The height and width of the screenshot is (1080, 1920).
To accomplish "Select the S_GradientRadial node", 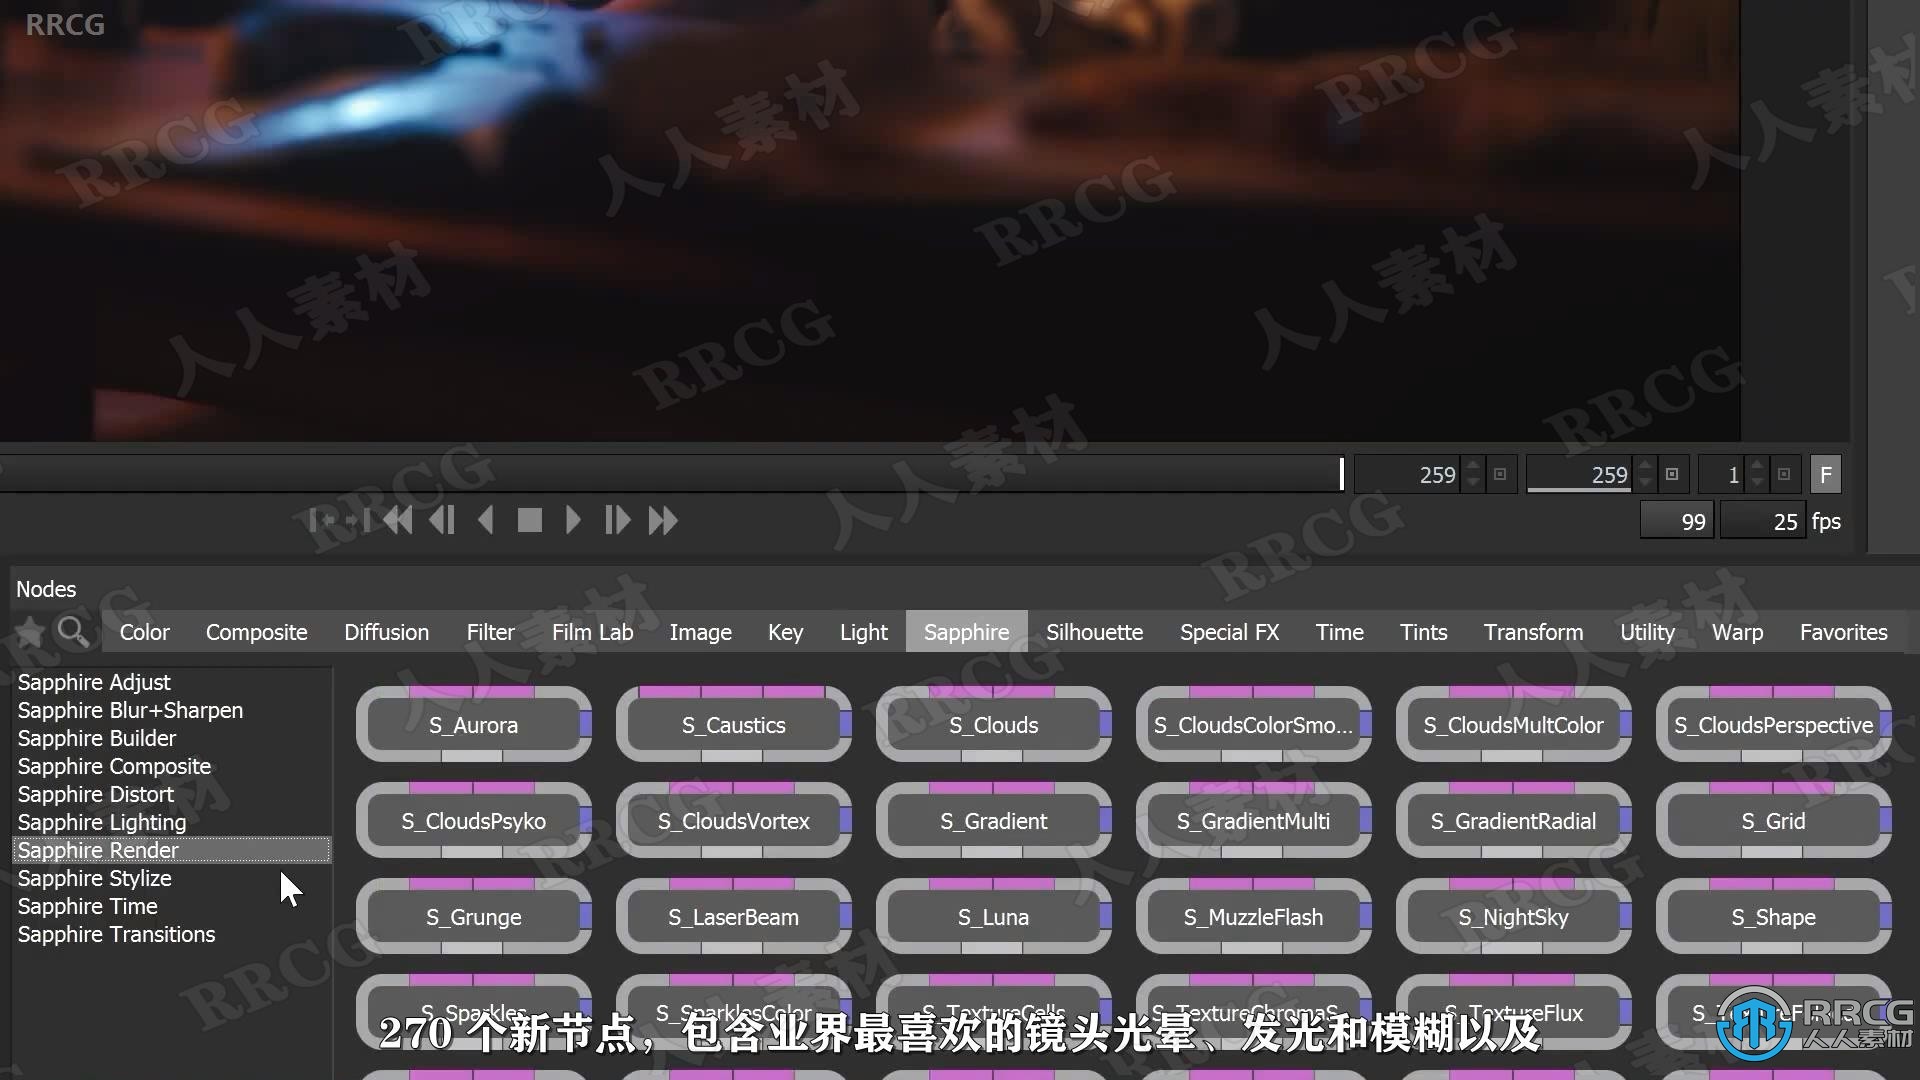I will point(1513,820).
